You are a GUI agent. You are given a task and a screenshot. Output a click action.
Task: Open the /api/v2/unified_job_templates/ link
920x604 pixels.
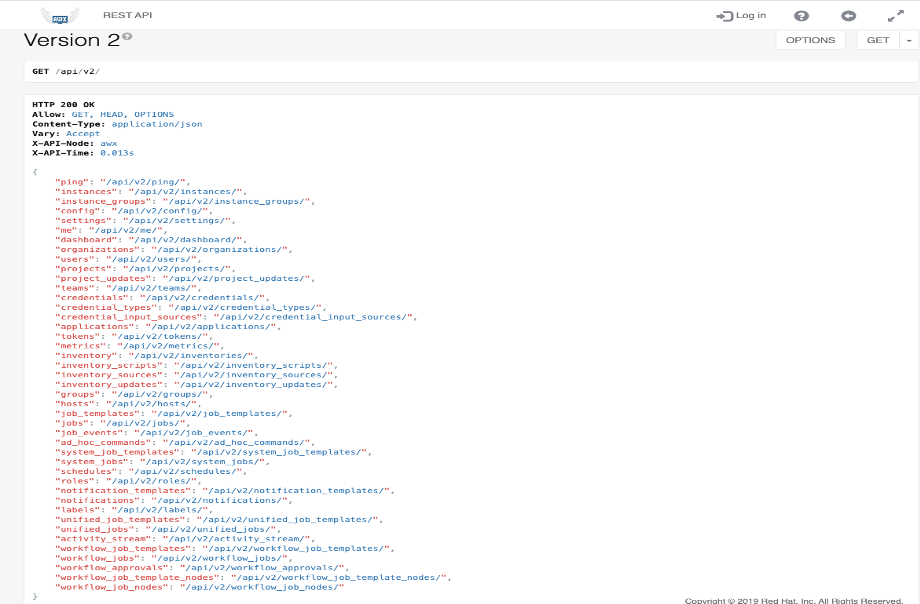(288, 519)
